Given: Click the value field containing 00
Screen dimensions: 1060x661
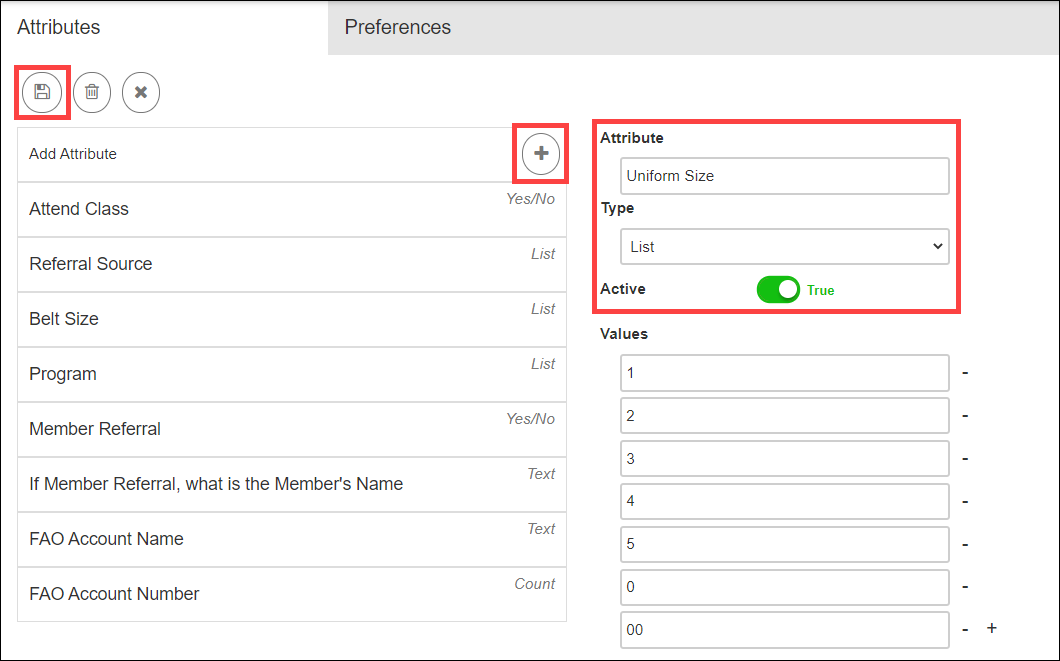Looking at the screenshot, I should (x=785, y=630).
